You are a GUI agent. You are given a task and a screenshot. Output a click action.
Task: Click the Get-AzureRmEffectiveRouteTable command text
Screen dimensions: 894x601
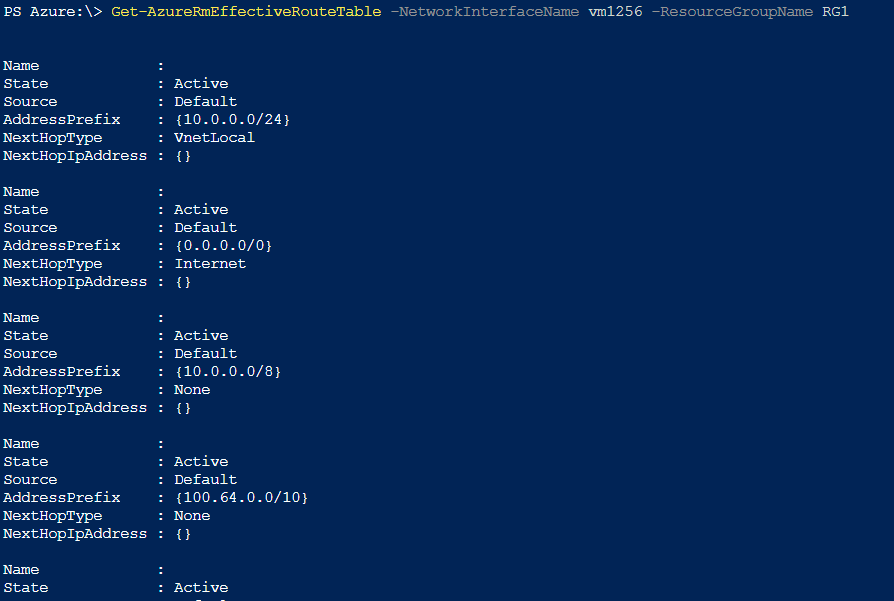coord(246,11)
